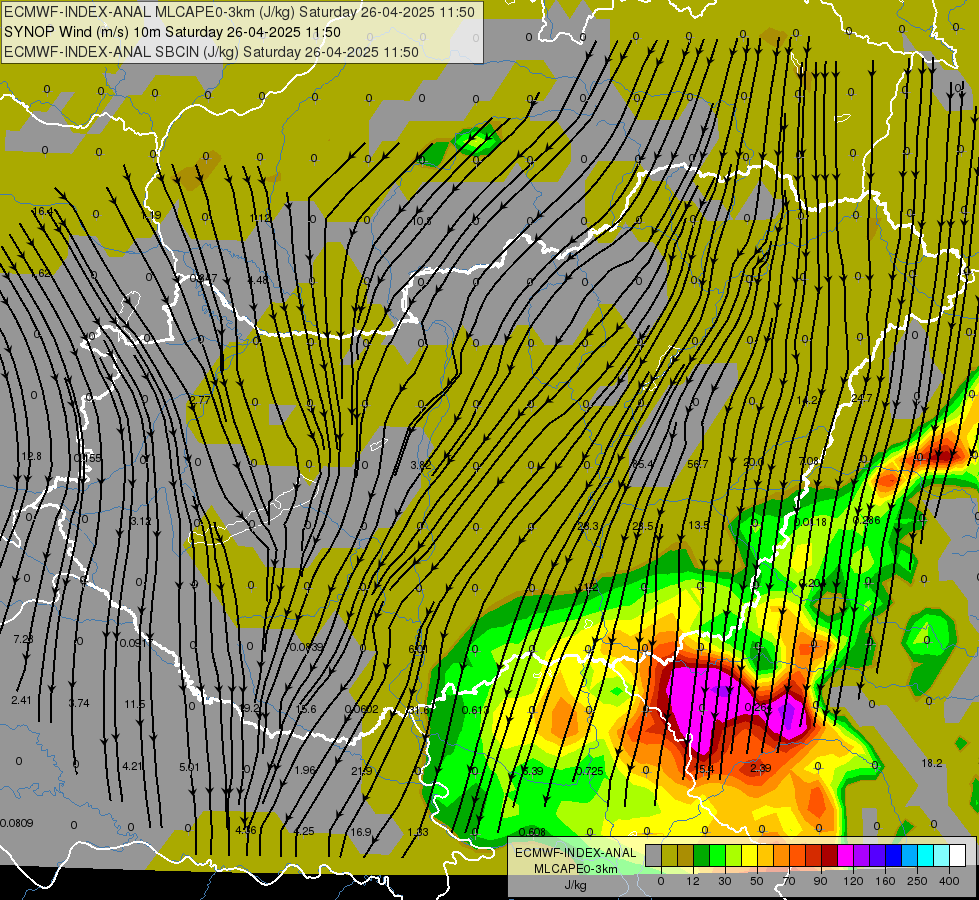Click the 7.08 value on the map
The height and width of the screenshot is (900, 979).
pyautogui.click(x=809, y=461)
